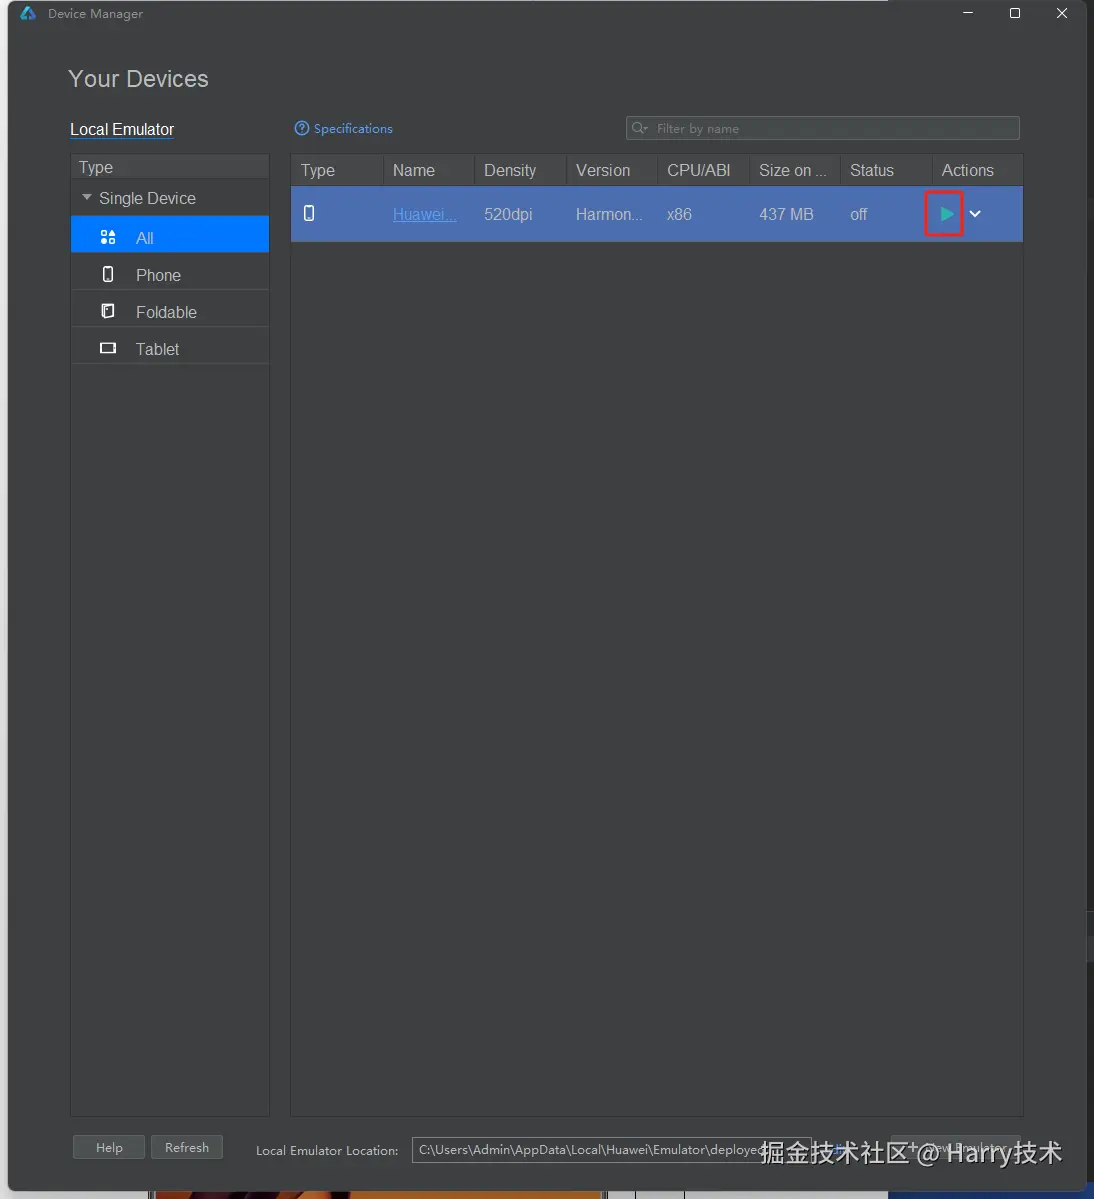Sort the table by the Status column header

coord(871,170)
